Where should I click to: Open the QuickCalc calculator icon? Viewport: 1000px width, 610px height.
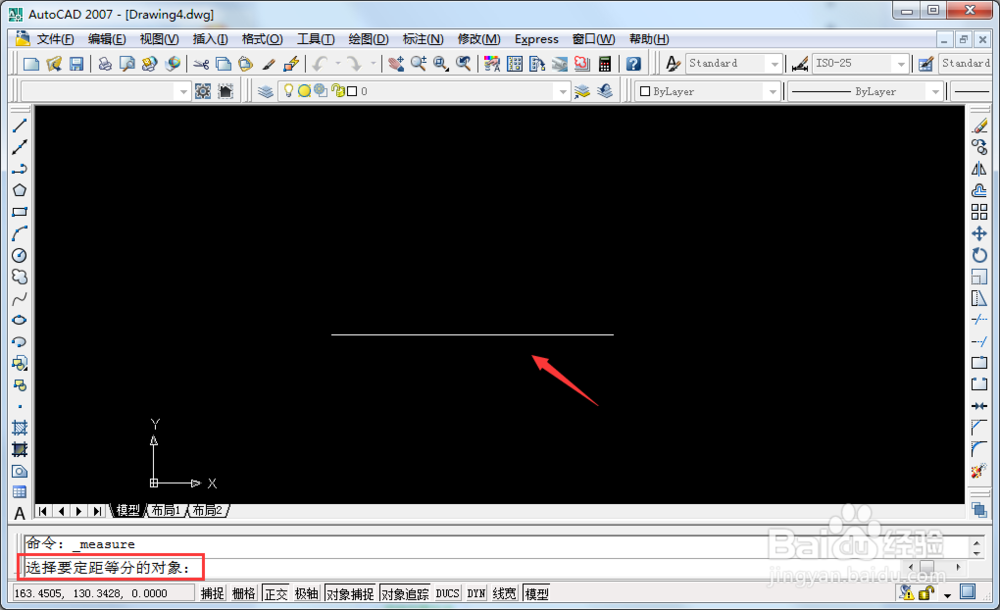[605, 63]
